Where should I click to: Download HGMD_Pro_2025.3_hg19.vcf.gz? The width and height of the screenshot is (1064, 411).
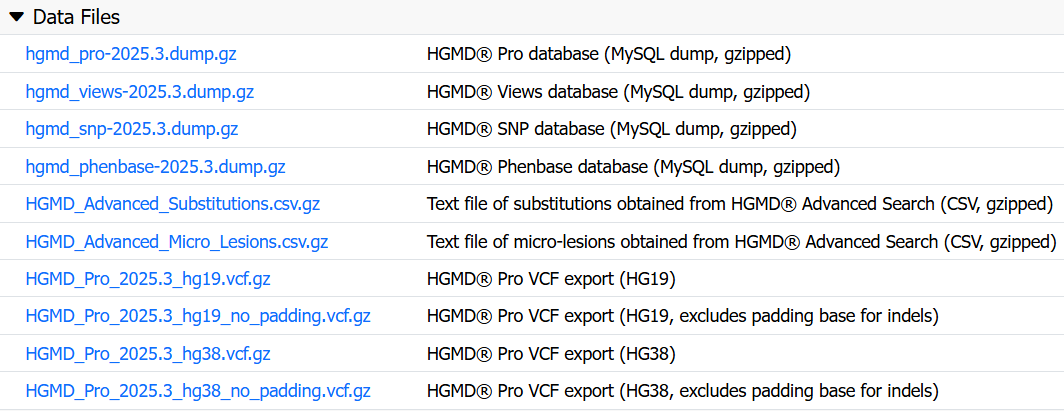(x=148, y=279)
